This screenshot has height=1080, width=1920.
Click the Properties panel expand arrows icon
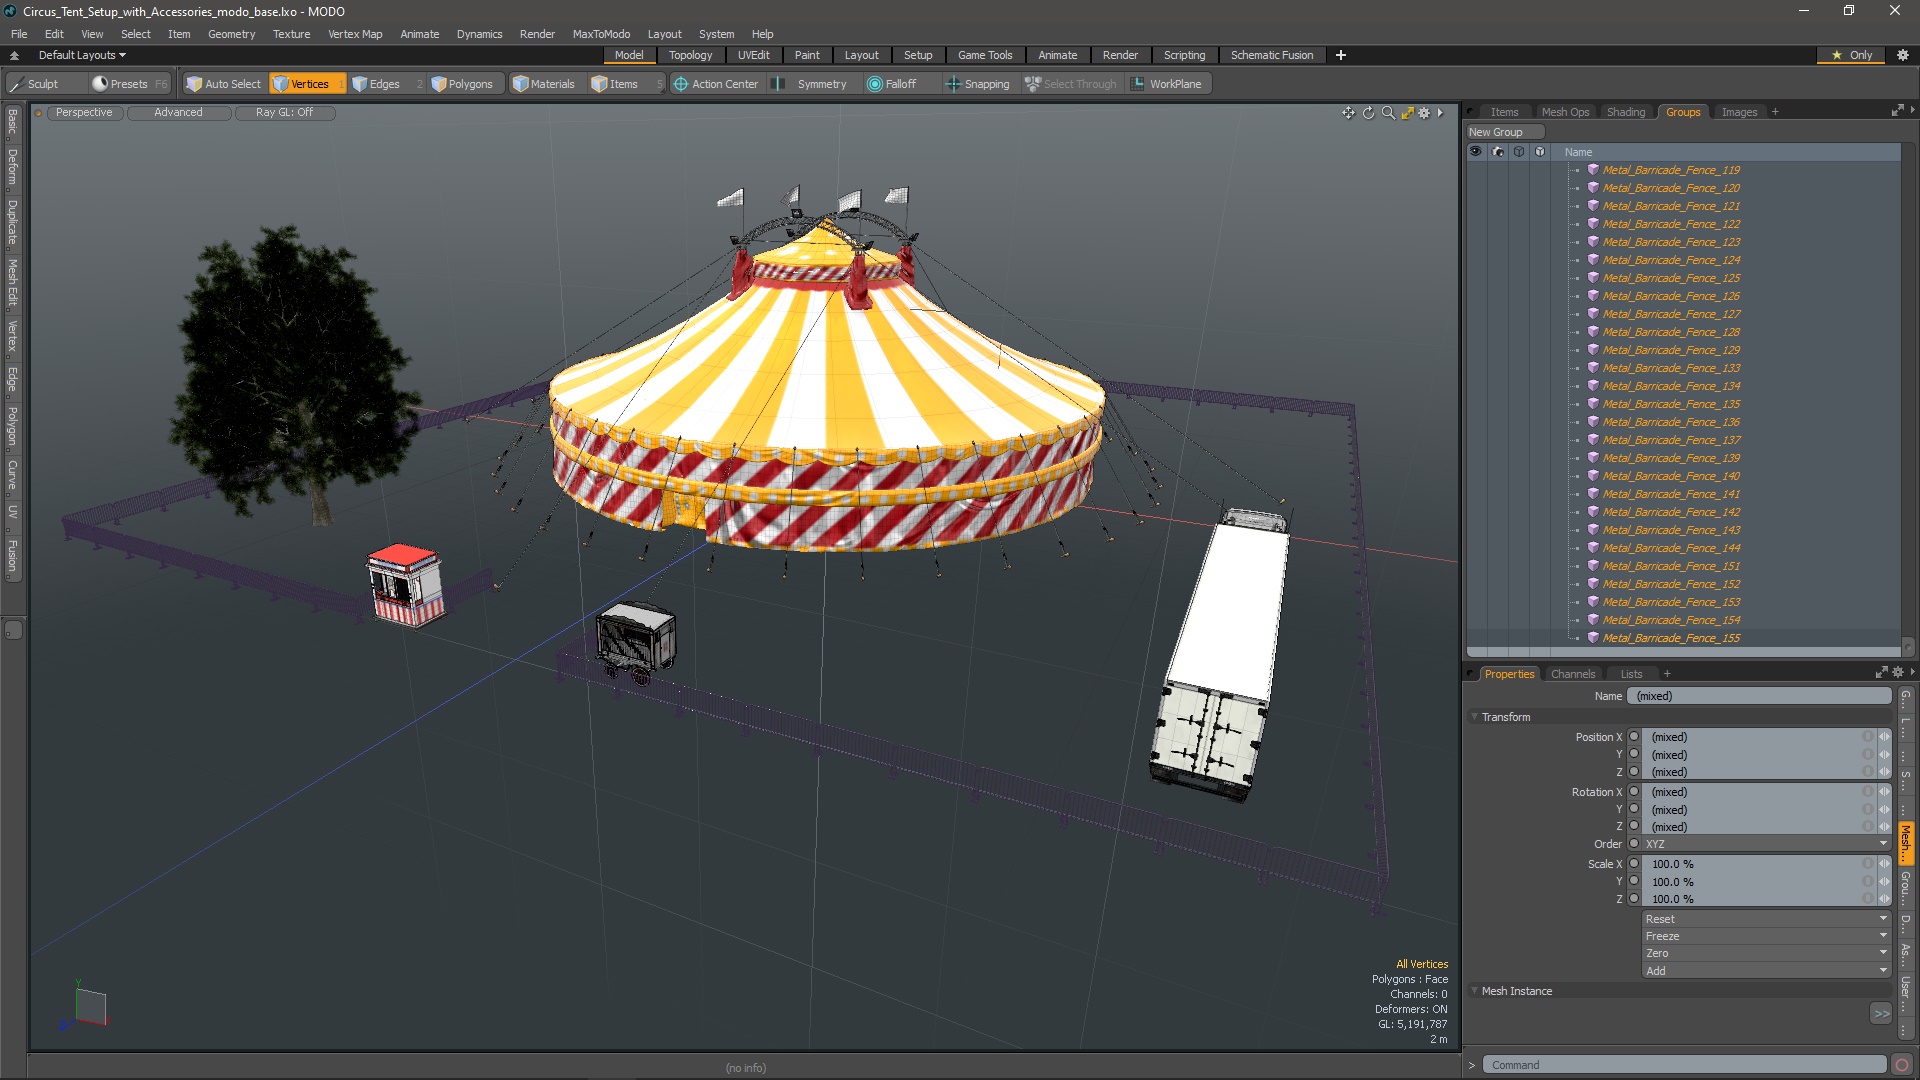1881,673
